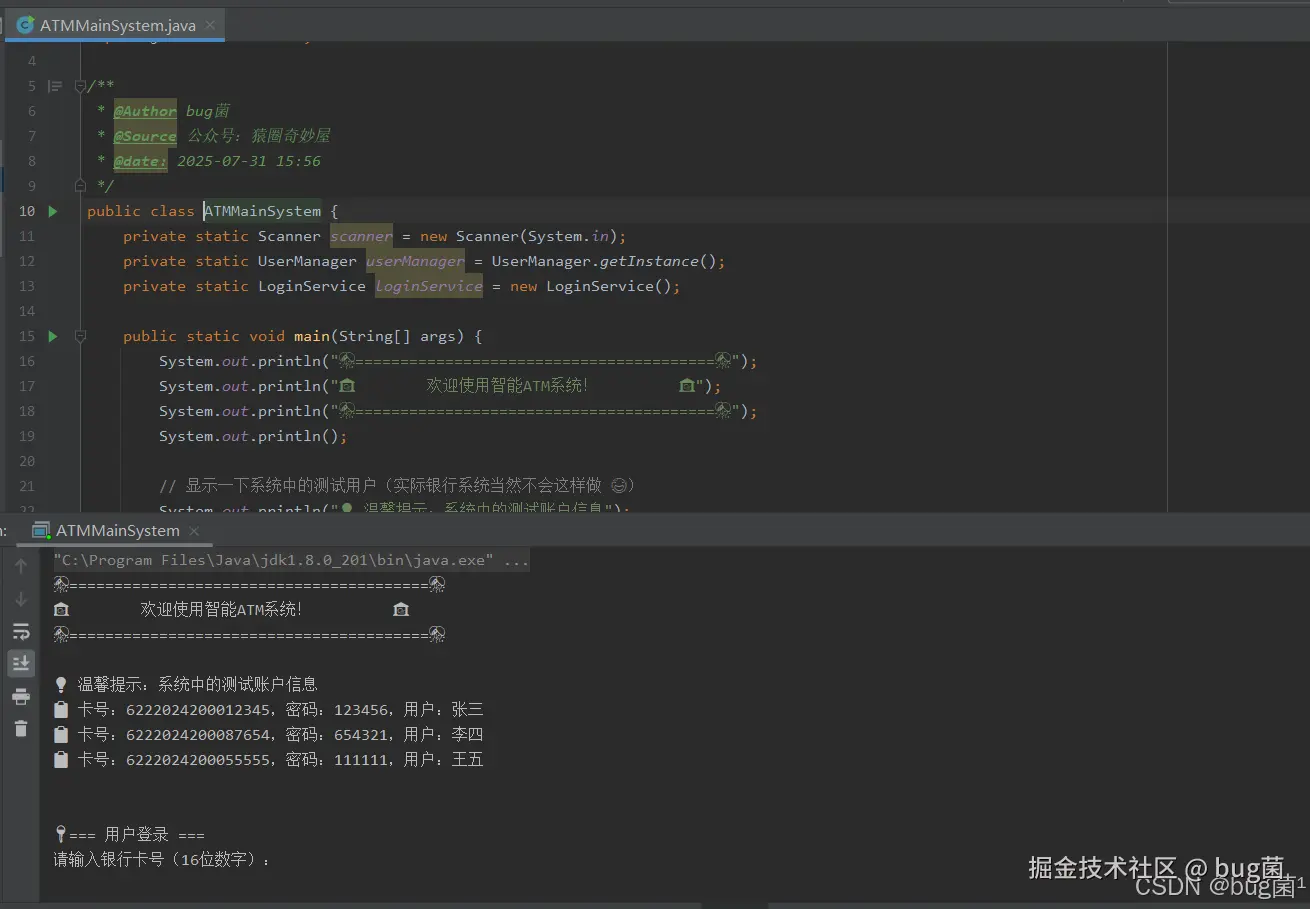Click the java.exe command line in console
The width and height of the screenshot is (1310, 909).
coord(291,560)
